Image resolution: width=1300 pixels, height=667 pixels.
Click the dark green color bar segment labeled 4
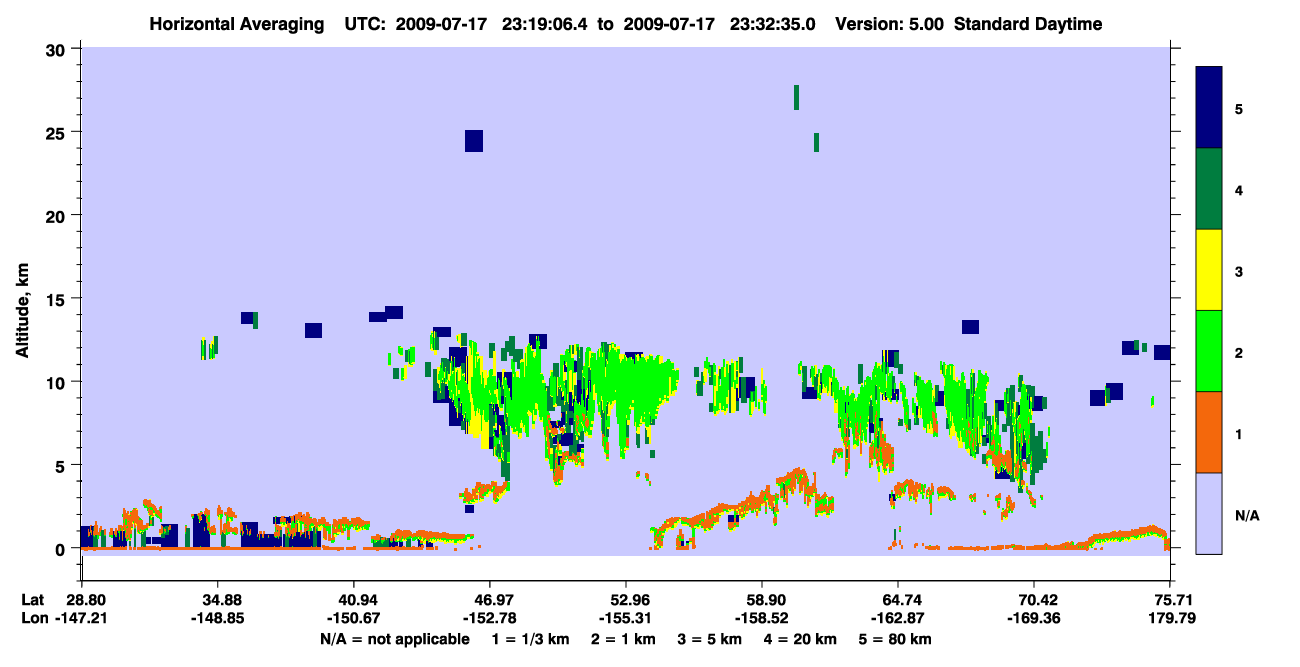(x=1209, y=189)
